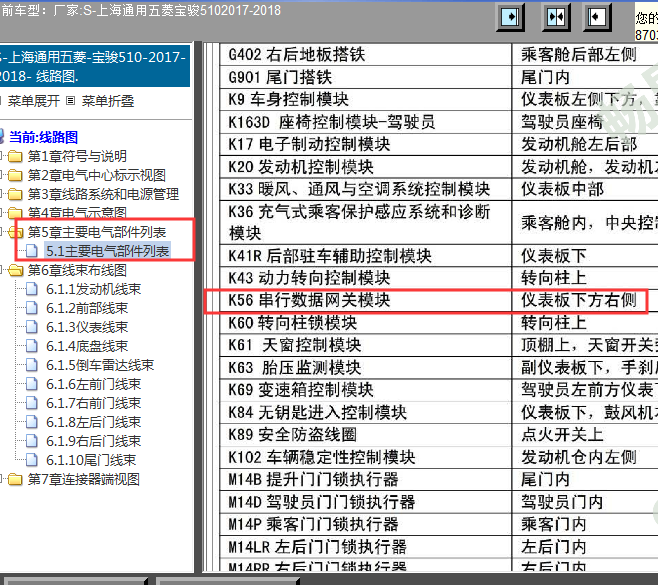Click folder icon of 第3章线路系统和电源管理
This screenshot has width=658, height=585.
pos(16,194)
